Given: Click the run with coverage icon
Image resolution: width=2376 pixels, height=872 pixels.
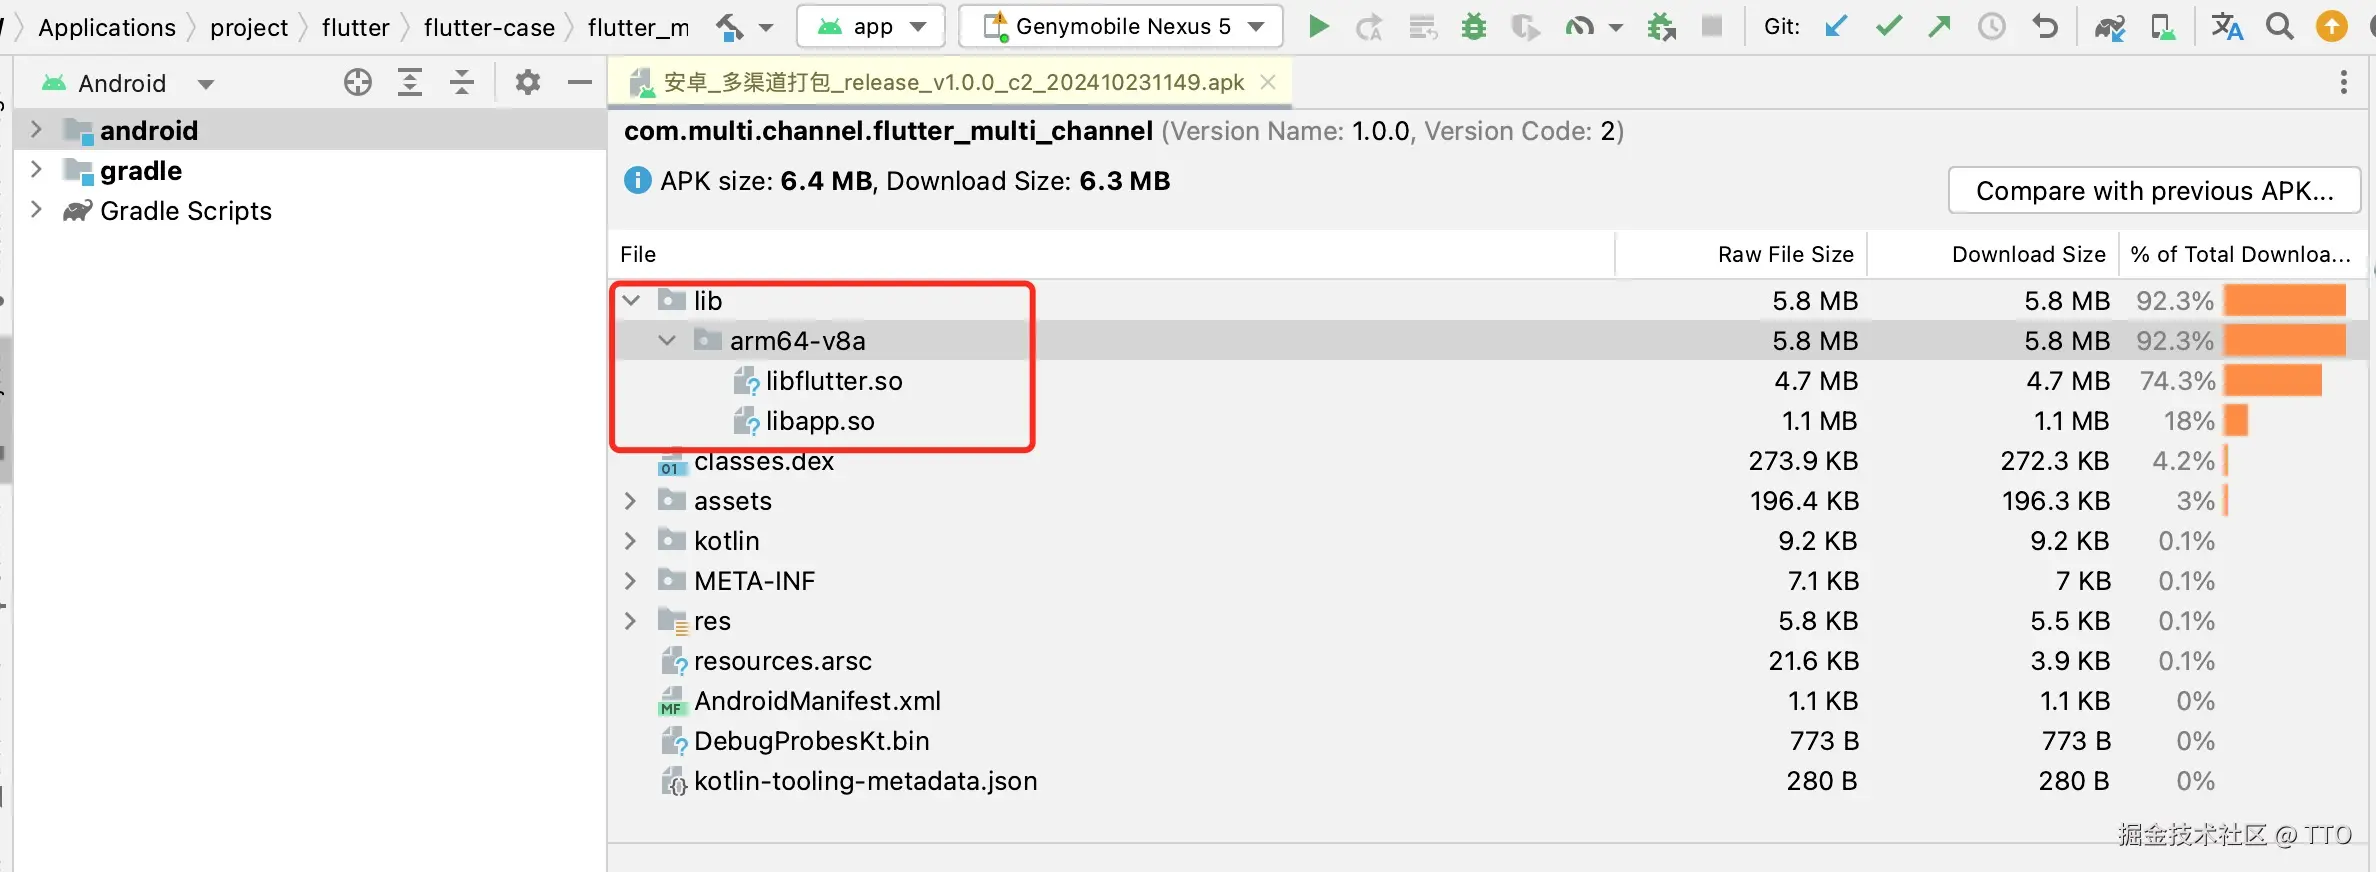Looking at the screenshot, I should (x=1526, y=27).
